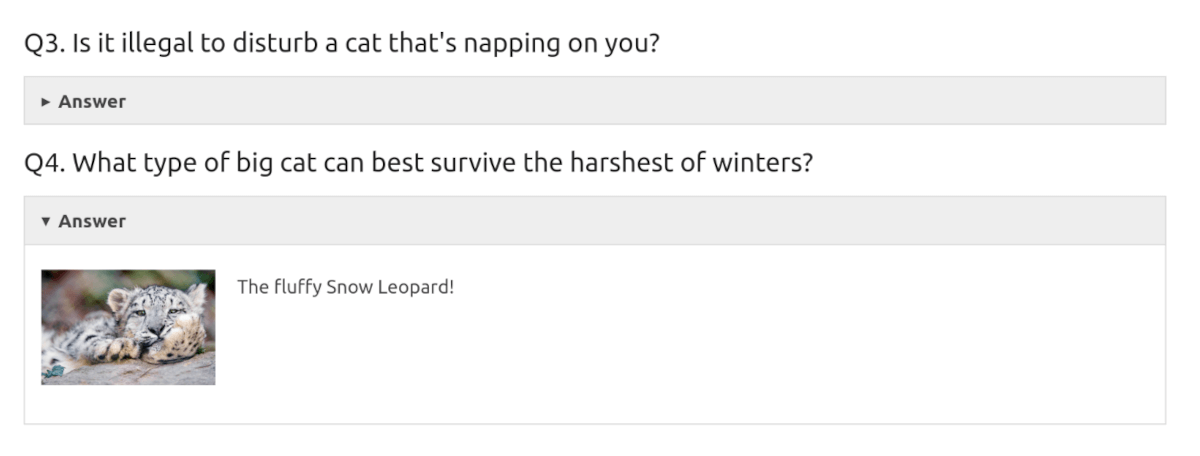Hide the snow leopard answer via Answer label

click(x=92, y=221)
